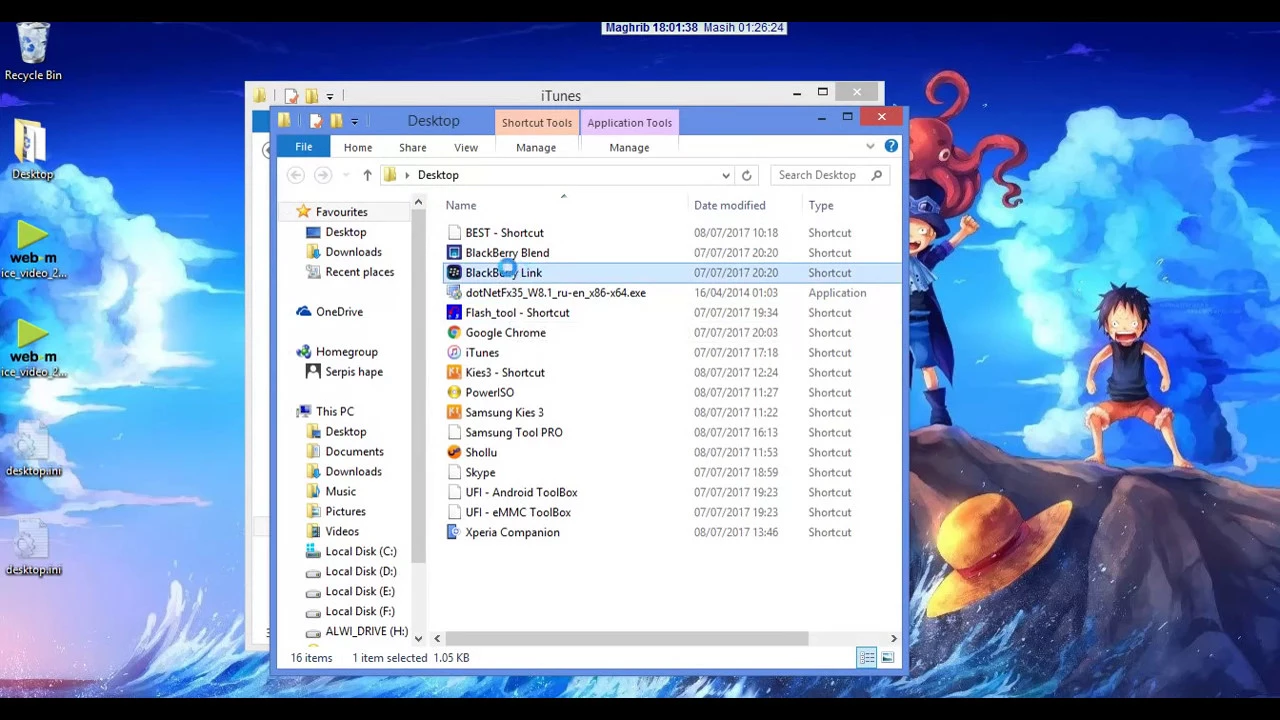The width and height of the screenshot is (1280, 720).
Task: Click the Help question mark icon
Action: pos(891,147)
